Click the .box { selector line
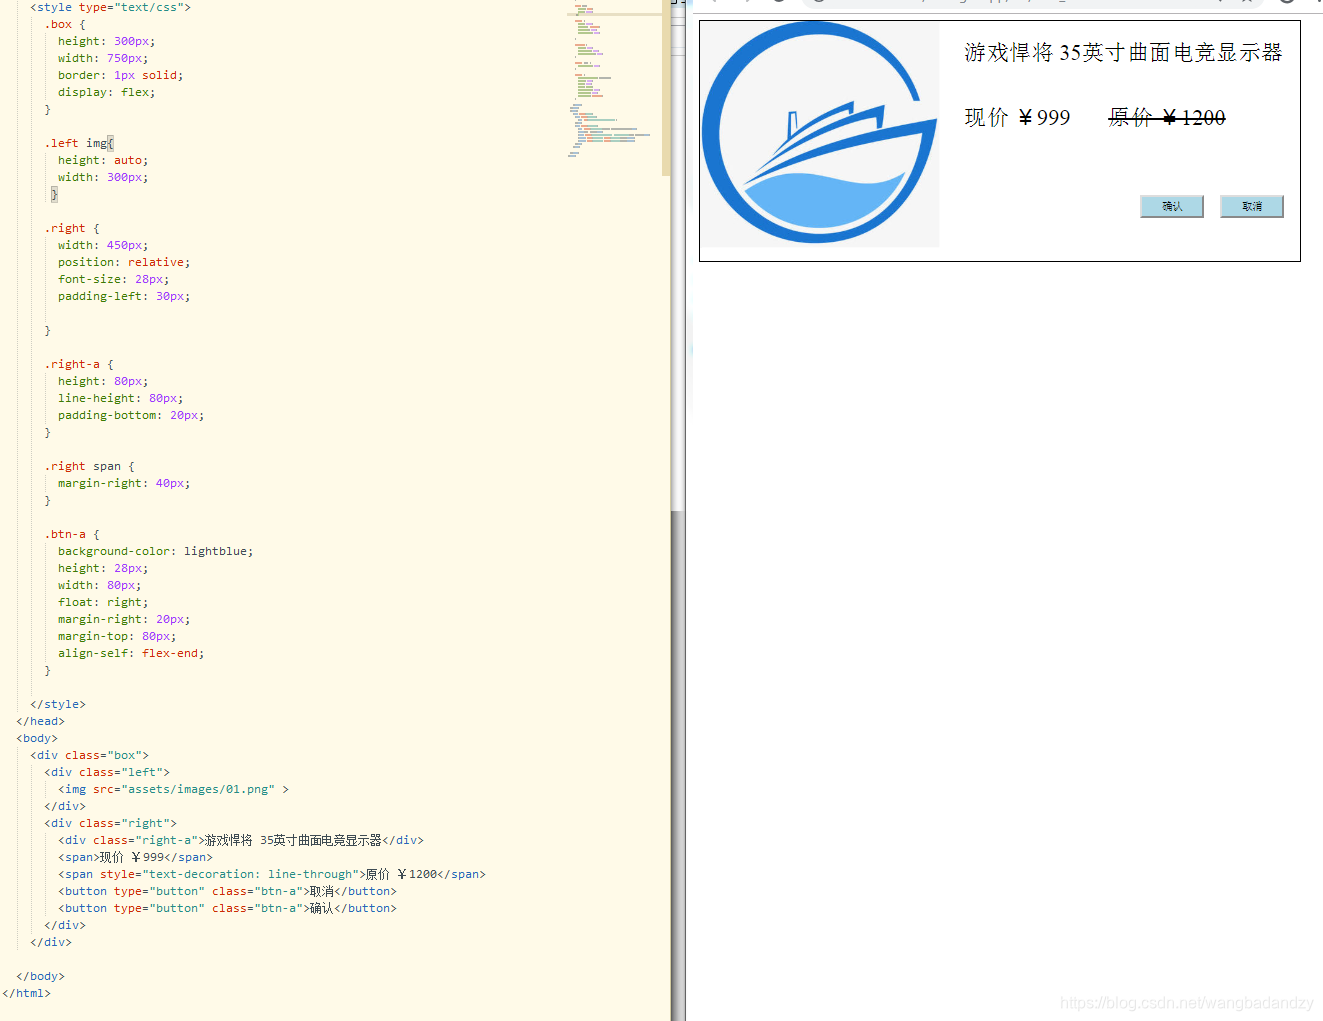This screenshot has width=1323, height=1021. [x=65, y=24]
